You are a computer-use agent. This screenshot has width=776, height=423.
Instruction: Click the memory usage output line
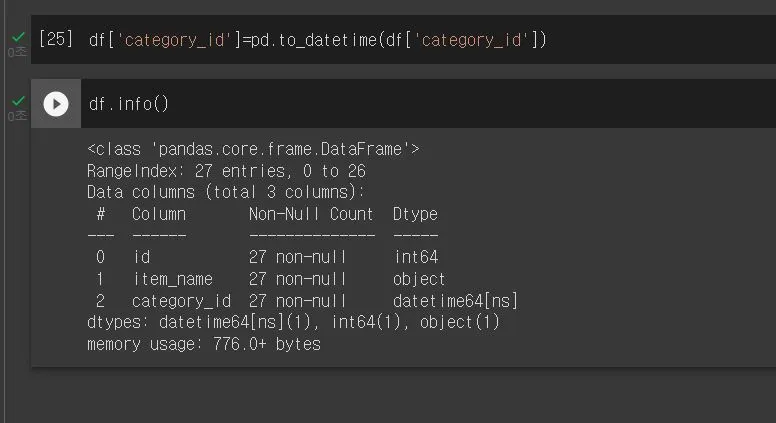pos(204,344)
